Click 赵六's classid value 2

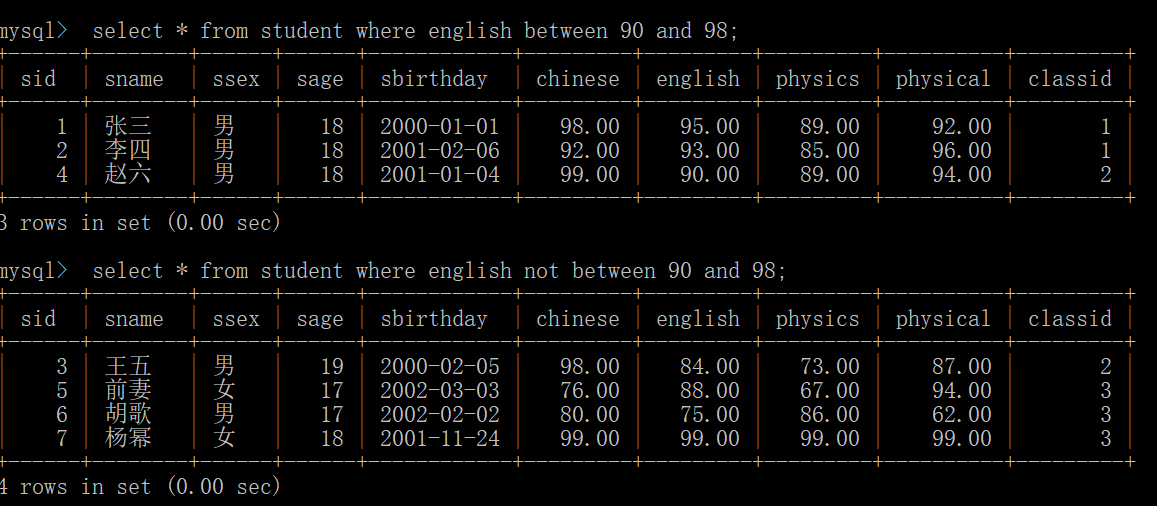click(x=1105, y=174)
